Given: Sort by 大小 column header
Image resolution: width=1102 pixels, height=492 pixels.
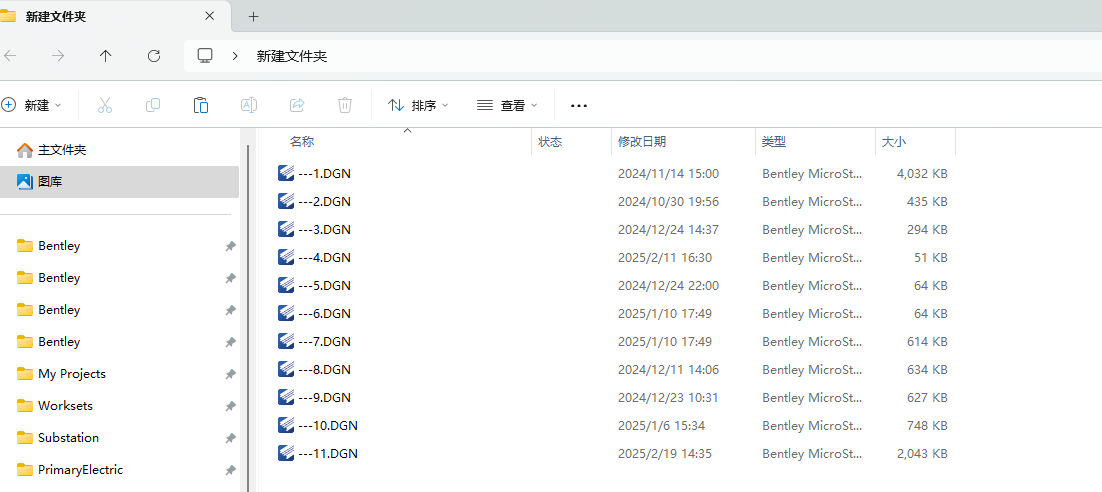Looking at the screenshot, I should 894,142.
